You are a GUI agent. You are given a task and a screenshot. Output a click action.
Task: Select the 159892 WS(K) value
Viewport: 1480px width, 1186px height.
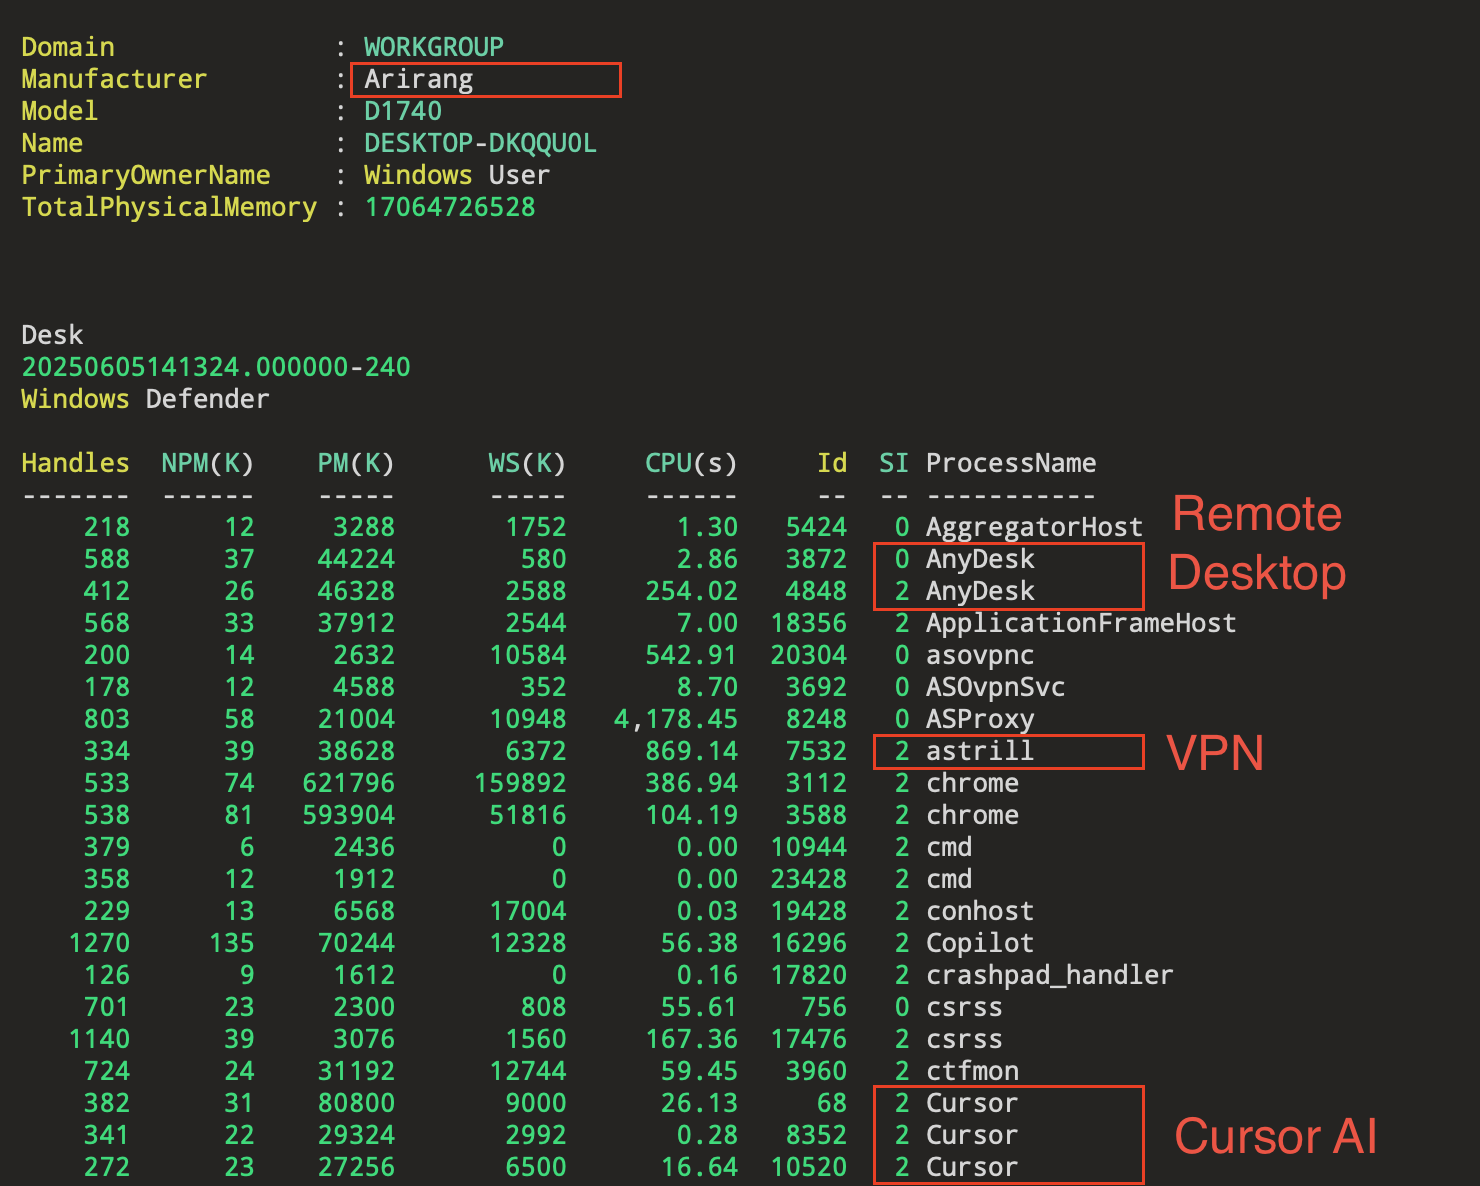click(x=520, y=783)
